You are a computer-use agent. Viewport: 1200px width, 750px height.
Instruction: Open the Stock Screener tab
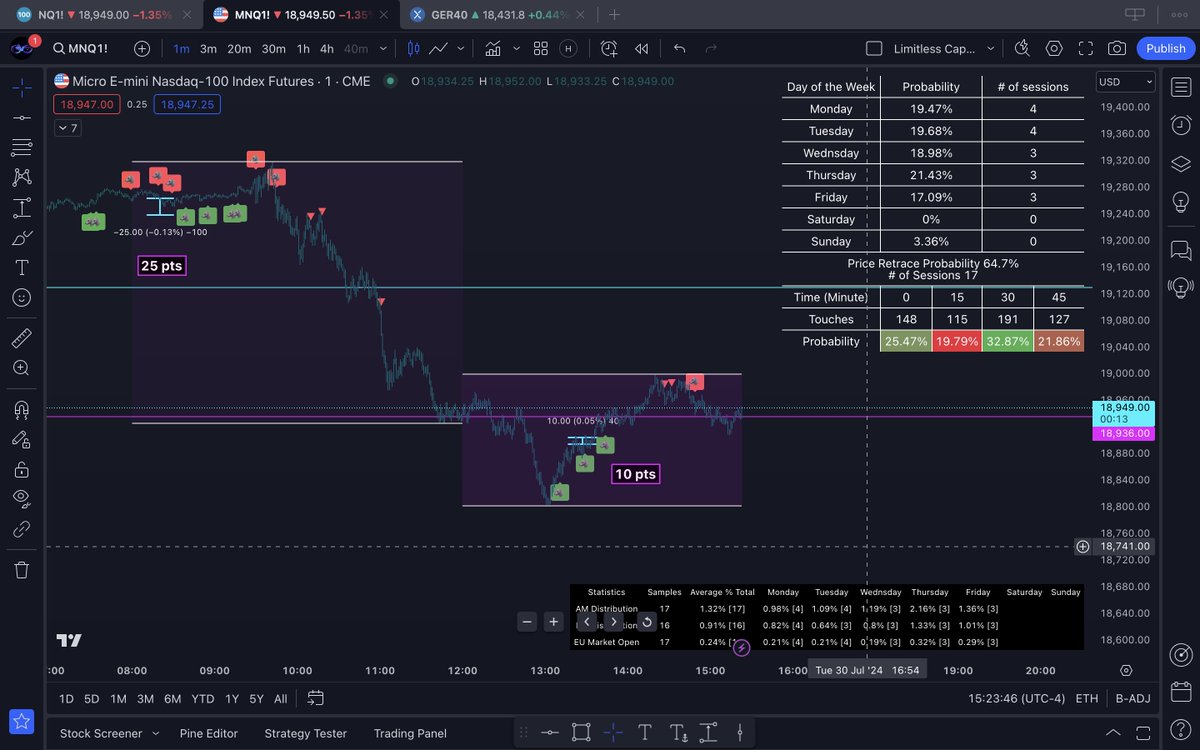(101, 733)
